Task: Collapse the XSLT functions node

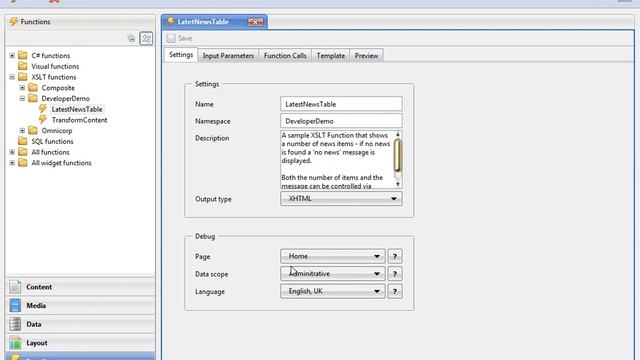Action: (12, 77)
